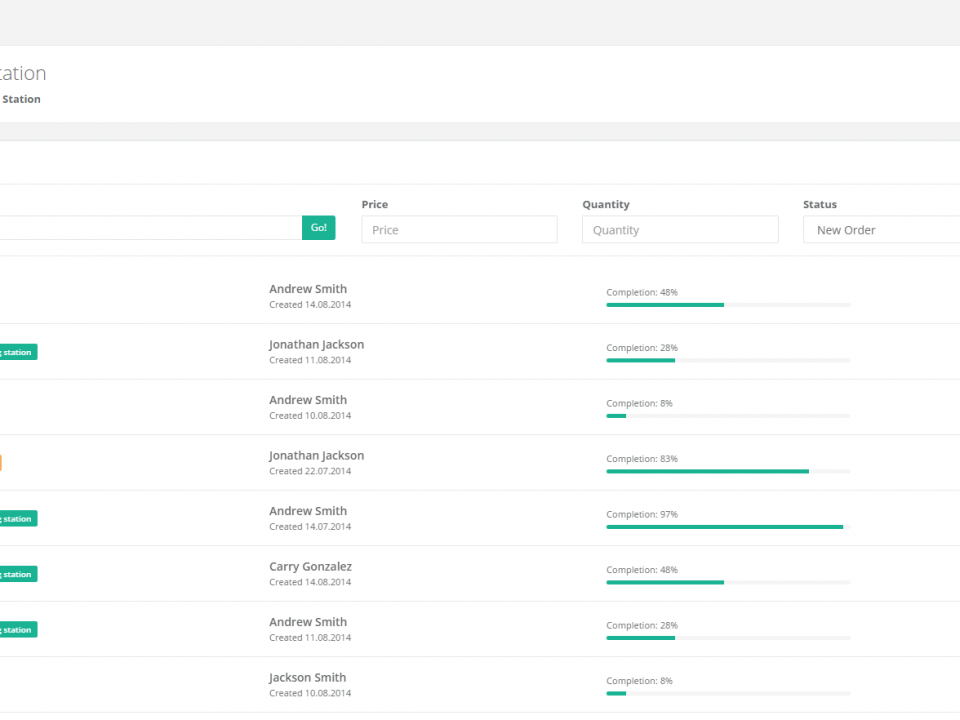
Task: Click the search text box beside Go!
Action: point(150,228)
